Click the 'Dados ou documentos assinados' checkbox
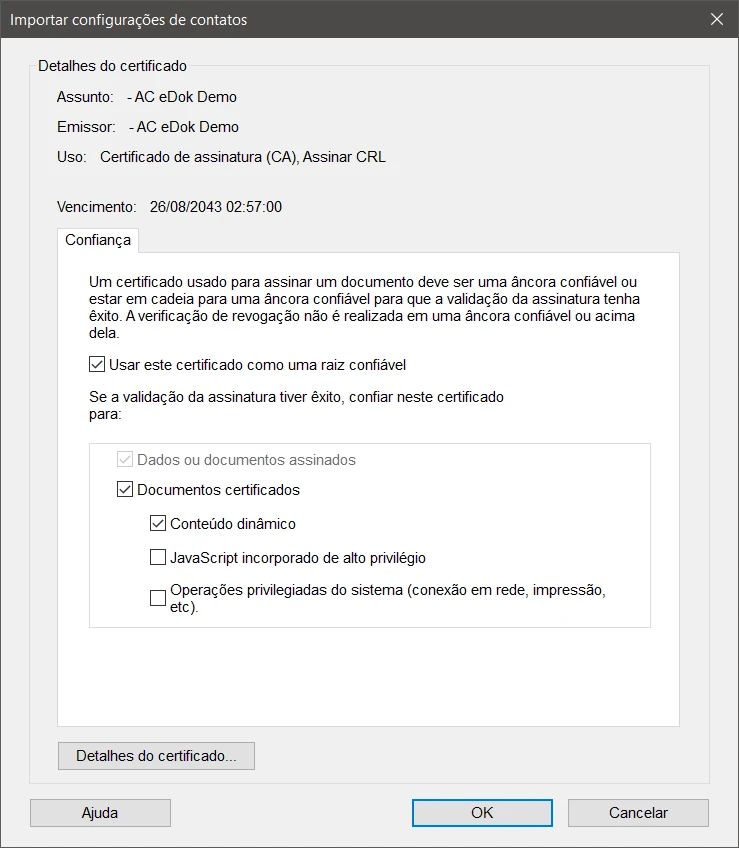 [x=125, y=460]
